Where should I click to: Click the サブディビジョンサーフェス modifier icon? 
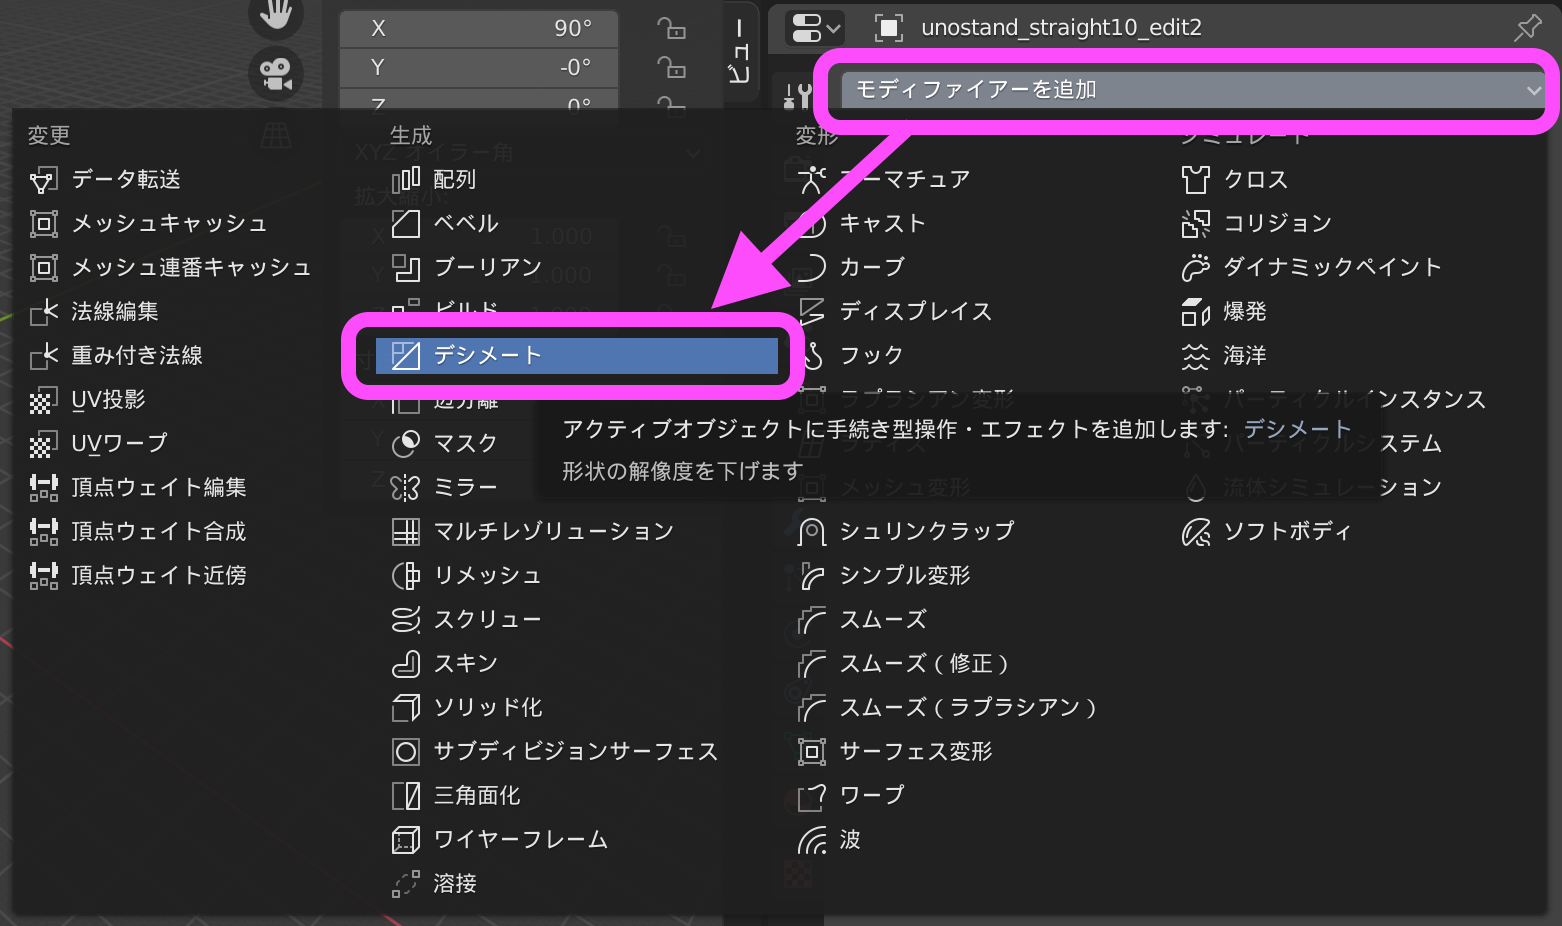pyautogui.click(x=406, y=751)
